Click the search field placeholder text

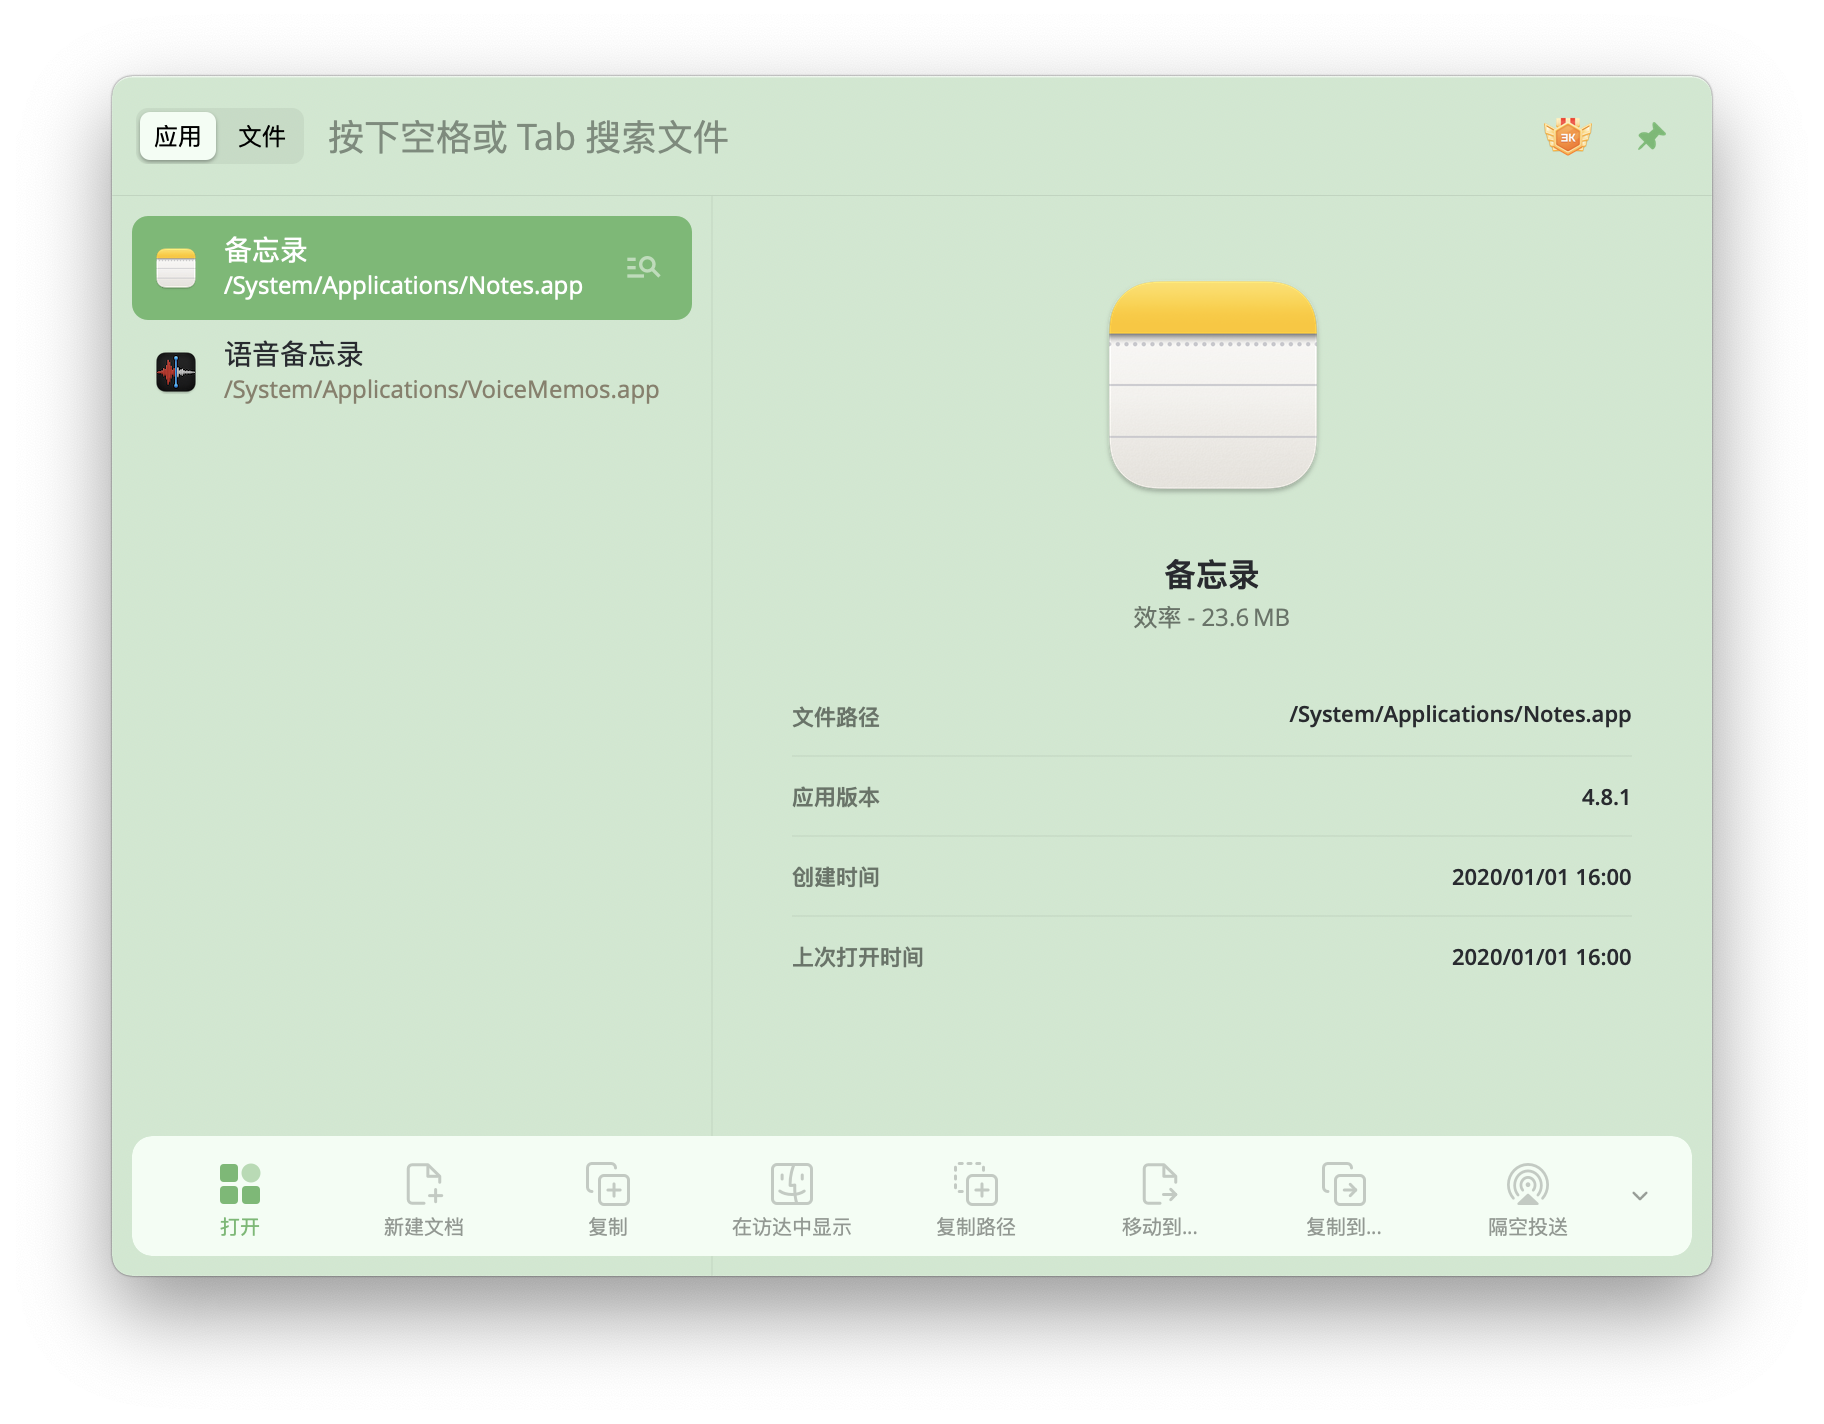click(528, 137)
